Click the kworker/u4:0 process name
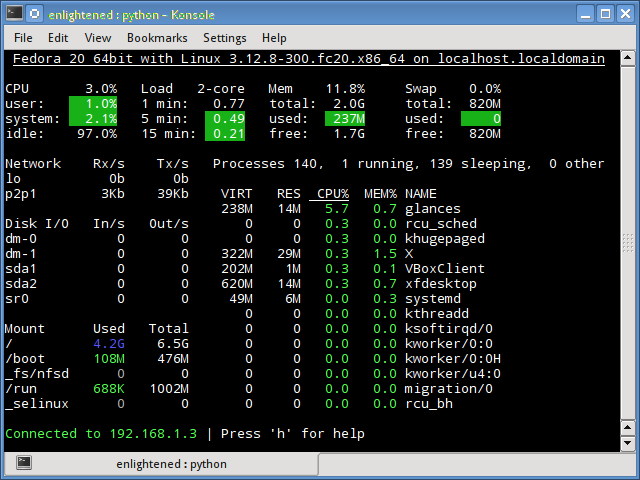640x480 pixels. click(x=453, y=374)
